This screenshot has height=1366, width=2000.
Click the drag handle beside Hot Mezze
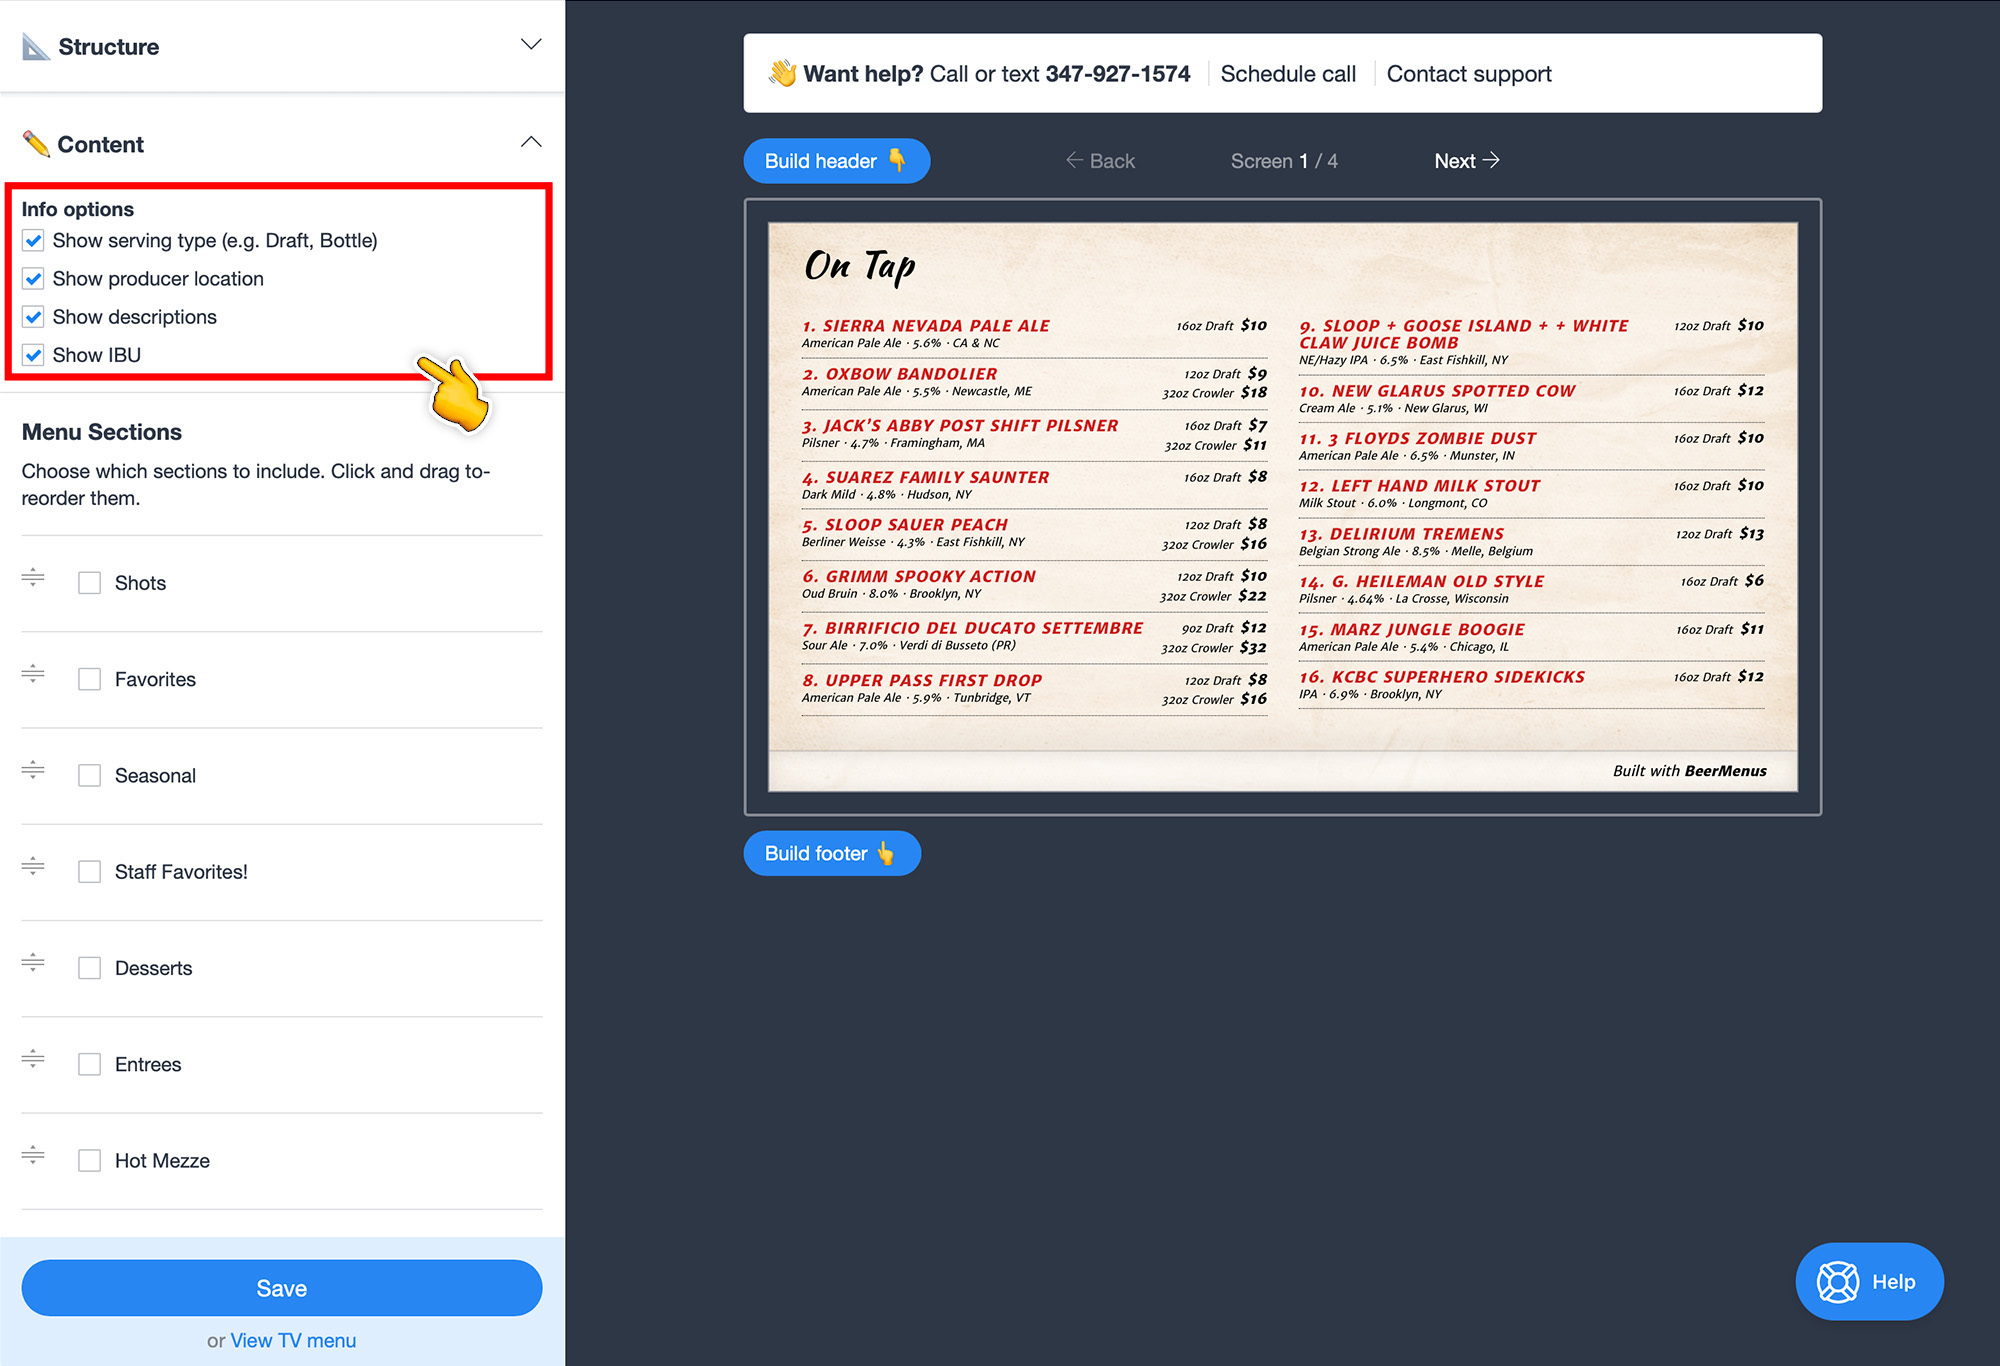(x=33, y=1156)
